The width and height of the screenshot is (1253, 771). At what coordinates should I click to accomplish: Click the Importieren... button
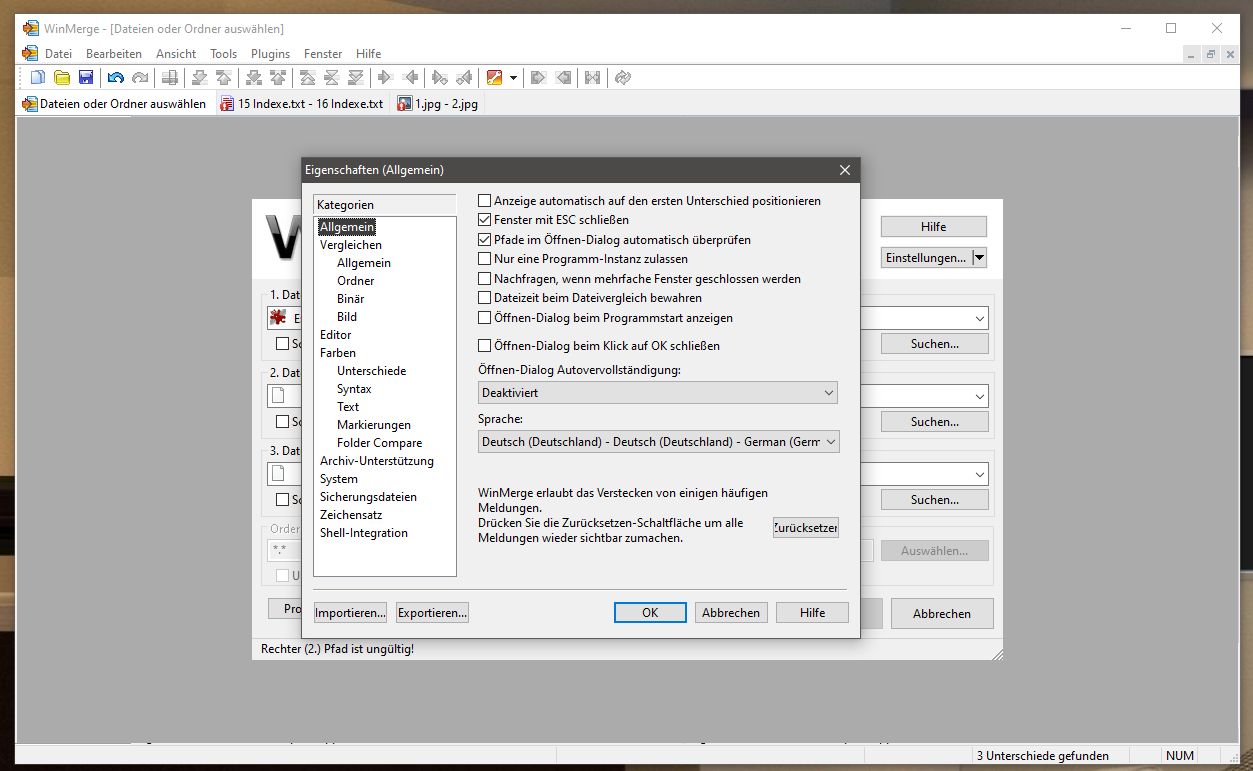350,613
